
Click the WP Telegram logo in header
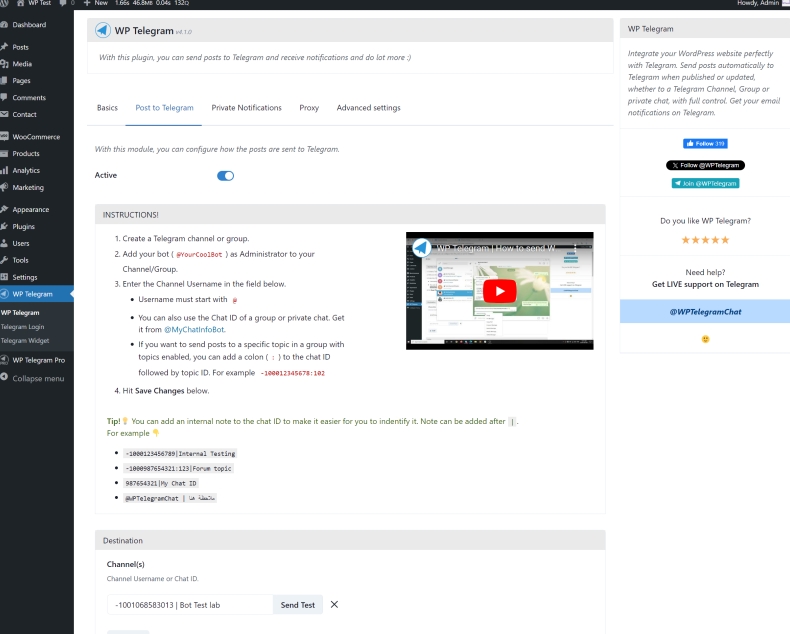[103, 31]
